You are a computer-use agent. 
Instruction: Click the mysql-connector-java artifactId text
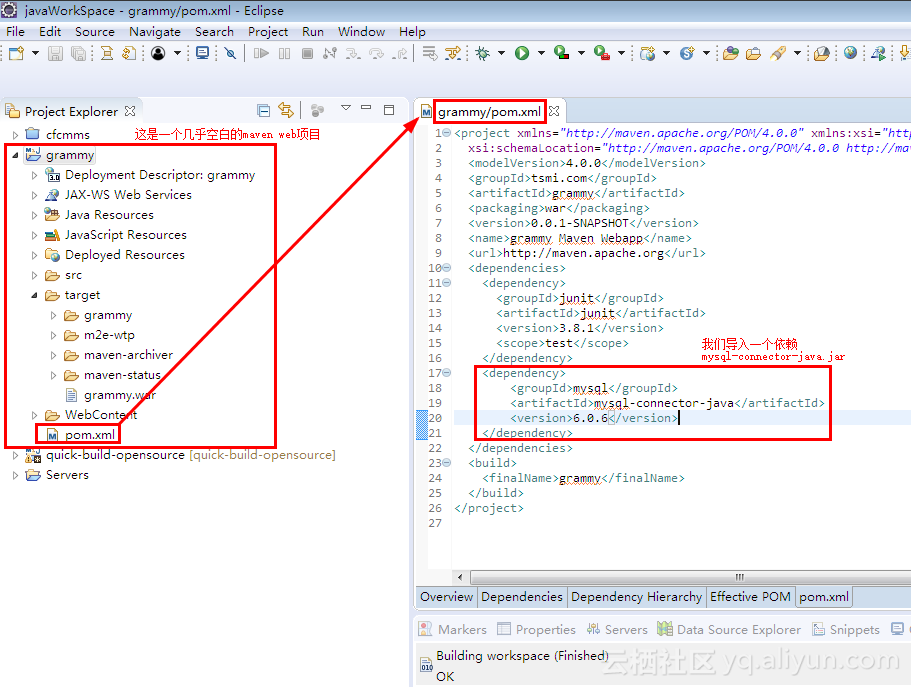click(x=664, y=403)
